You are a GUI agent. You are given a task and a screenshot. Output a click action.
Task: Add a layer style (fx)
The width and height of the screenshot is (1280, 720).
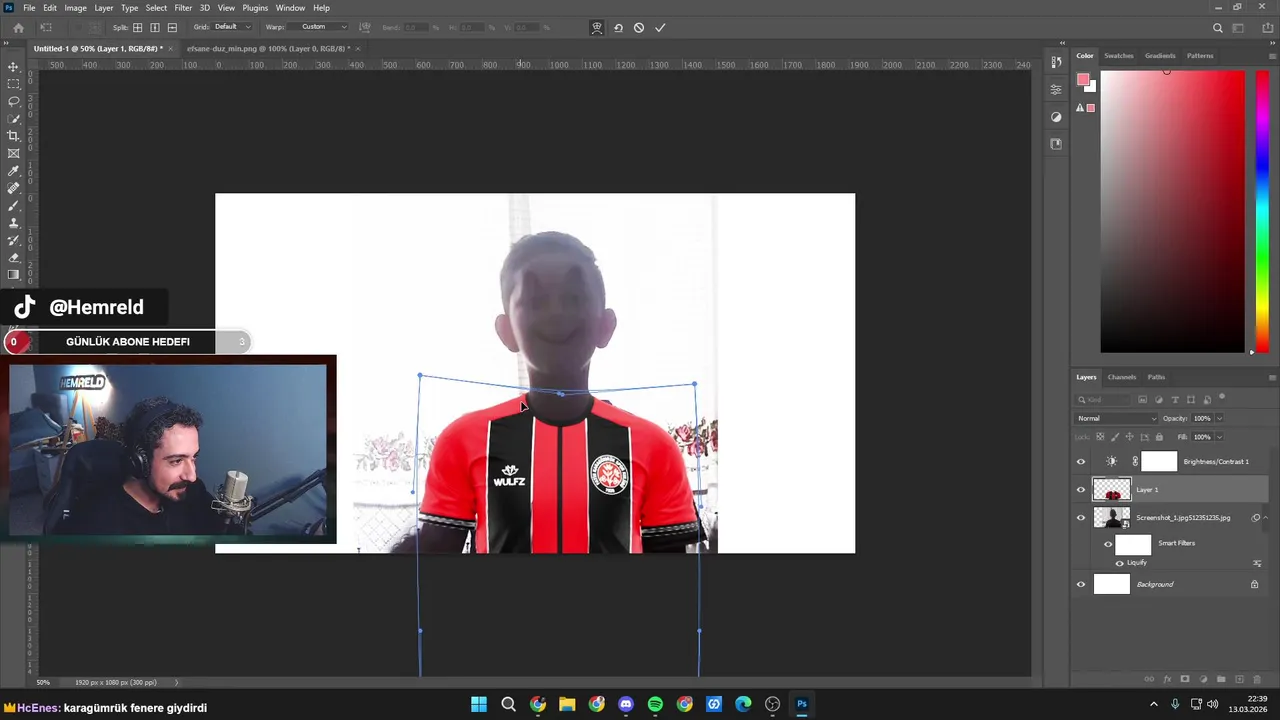[1167, 680]
